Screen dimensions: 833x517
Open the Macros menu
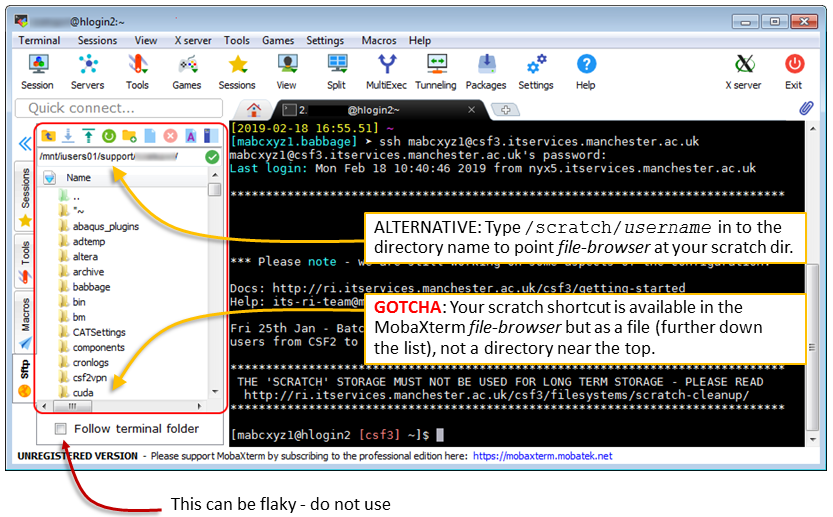[379, 40]
